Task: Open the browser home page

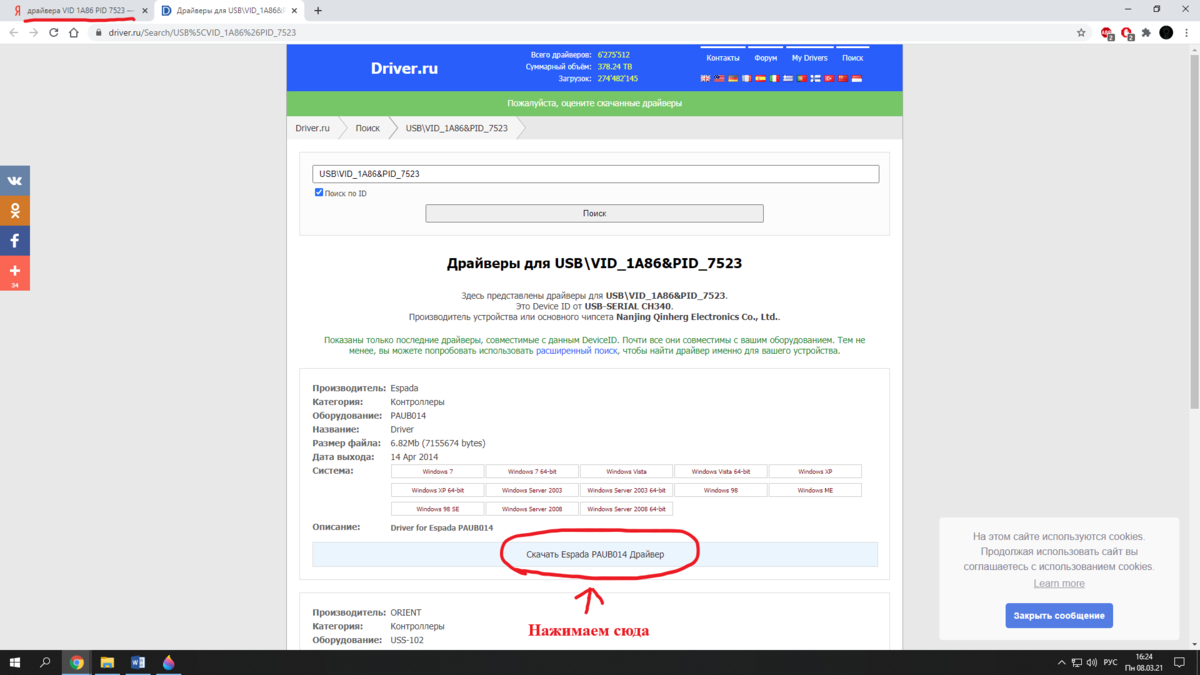Action: click(x=74, y=32)
